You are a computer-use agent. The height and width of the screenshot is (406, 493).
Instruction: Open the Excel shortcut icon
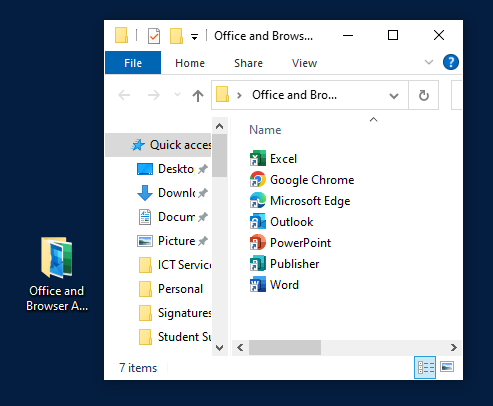point(258,158)
